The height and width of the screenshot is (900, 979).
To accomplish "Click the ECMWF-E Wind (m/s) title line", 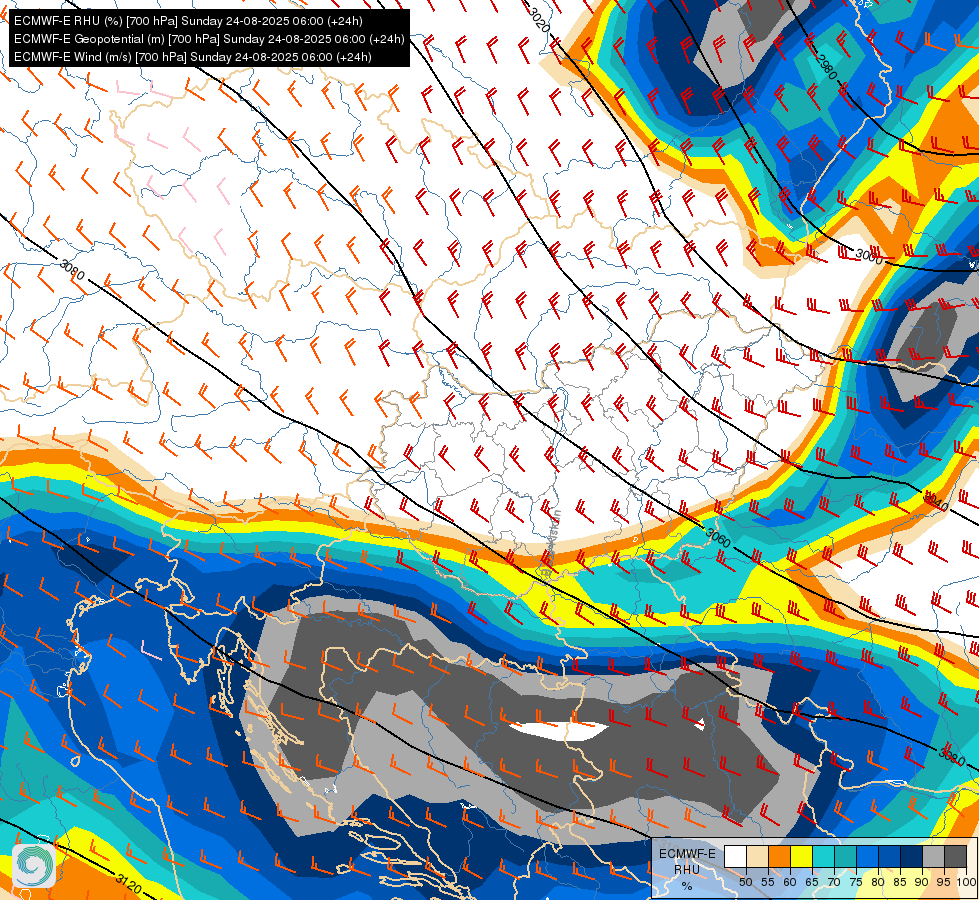I will [x=192, y=57].
